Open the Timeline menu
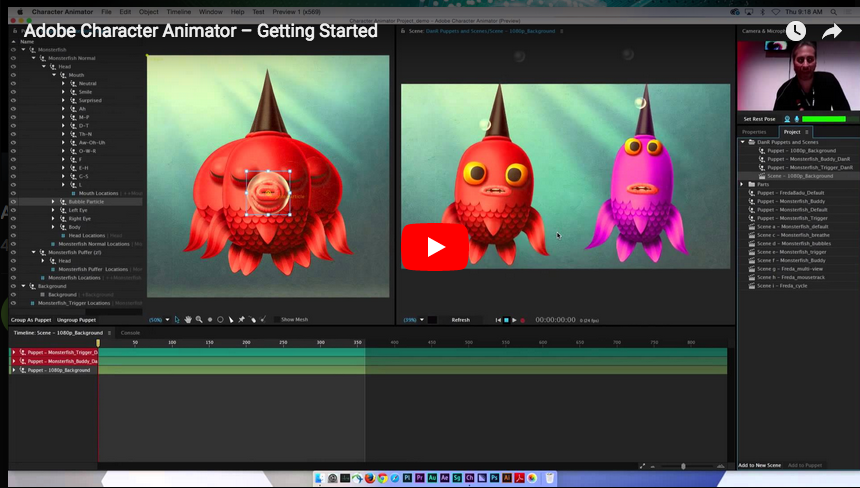The width and height of the screenshot is (860, 488). pos(179,12)
